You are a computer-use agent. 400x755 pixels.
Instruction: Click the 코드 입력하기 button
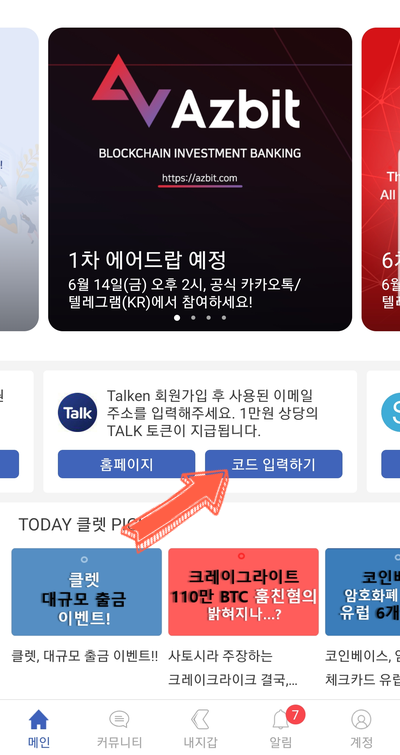tap(273, 464)
